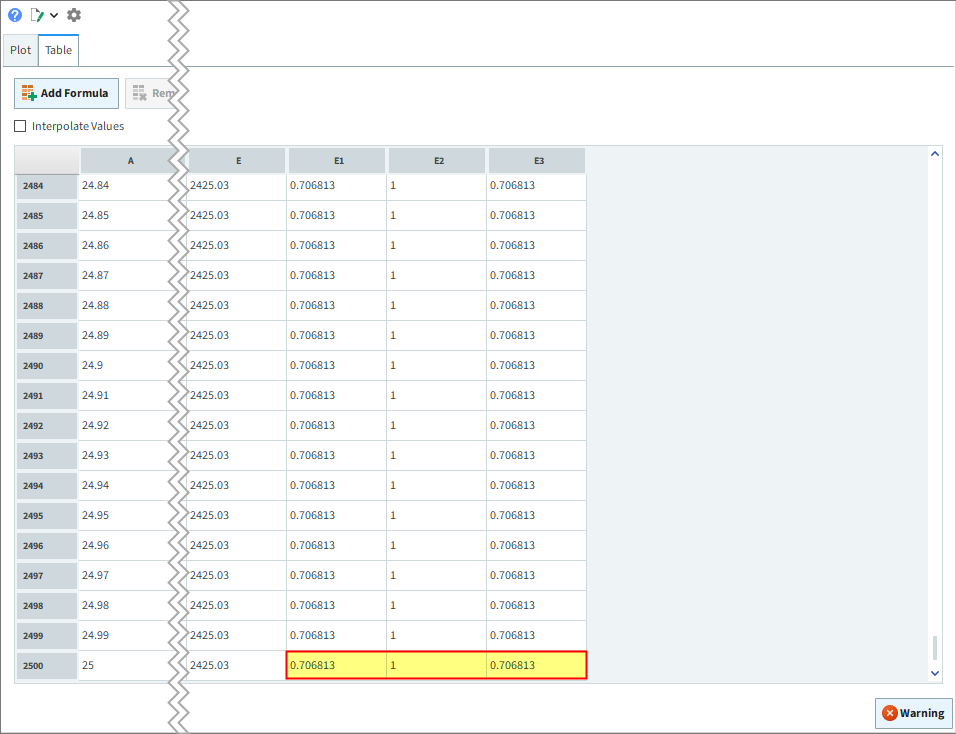Image resolution: width=956 pixels, height=734 pixels.
Task: Click the vertical scrollbar thumb
Action: [x=935, y=648]
